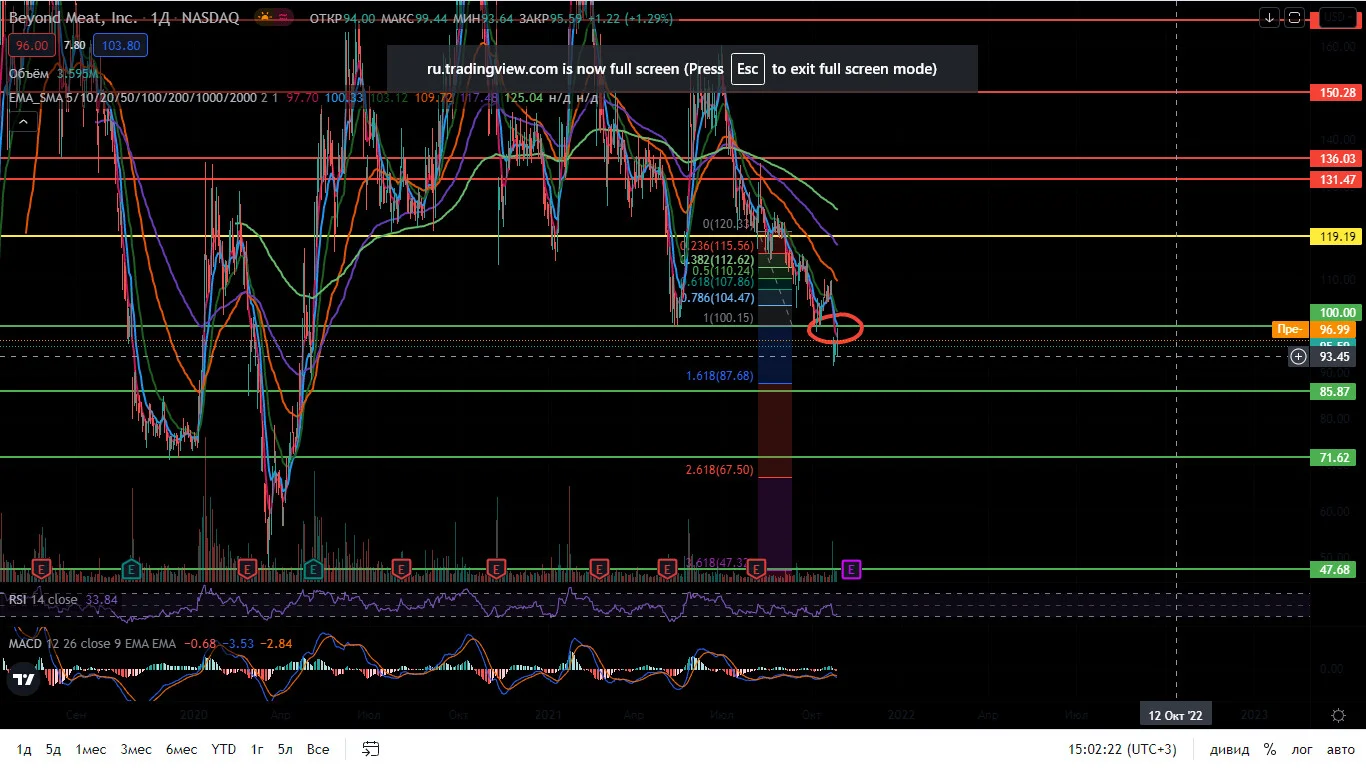Collapse the indicator legend chevron
Viewport: 1366px width, 768px height.
click(23, 120)
